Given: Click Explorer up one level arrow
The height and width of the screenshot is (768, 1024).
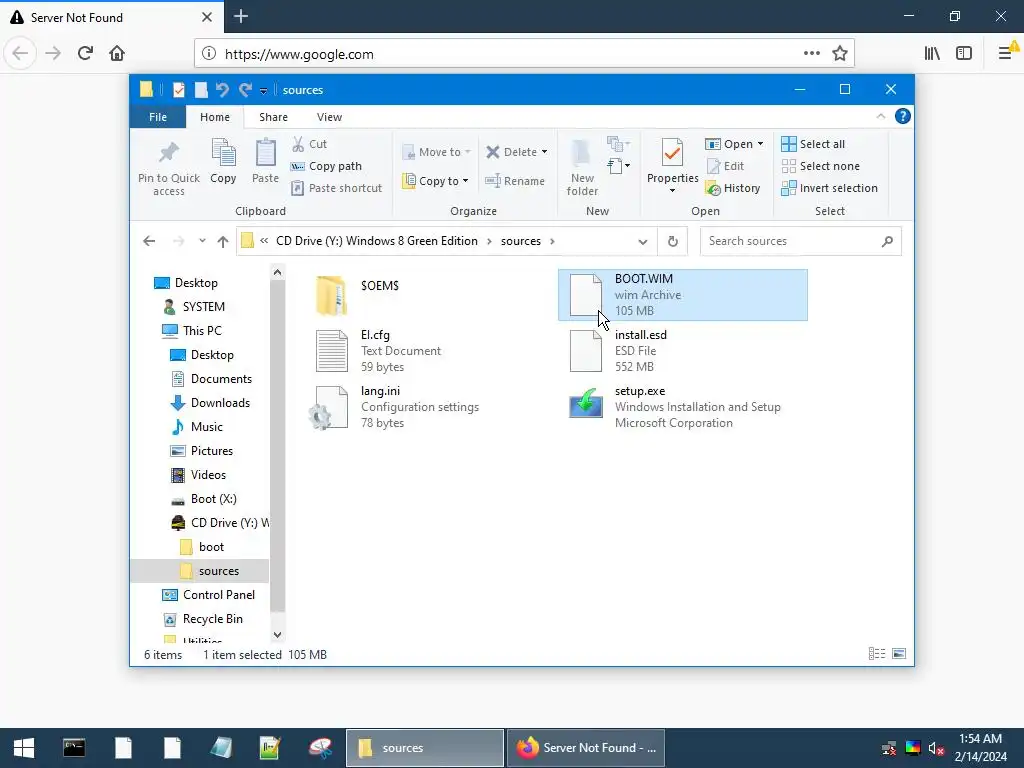Looking at the screenshot, I should 223,242.
